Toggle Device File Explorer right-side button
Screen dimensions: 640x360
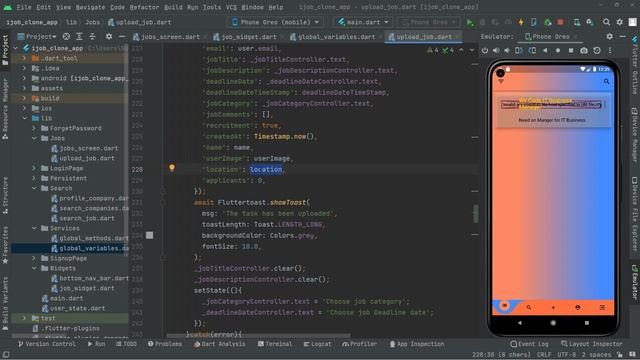[x=635, y=214]
